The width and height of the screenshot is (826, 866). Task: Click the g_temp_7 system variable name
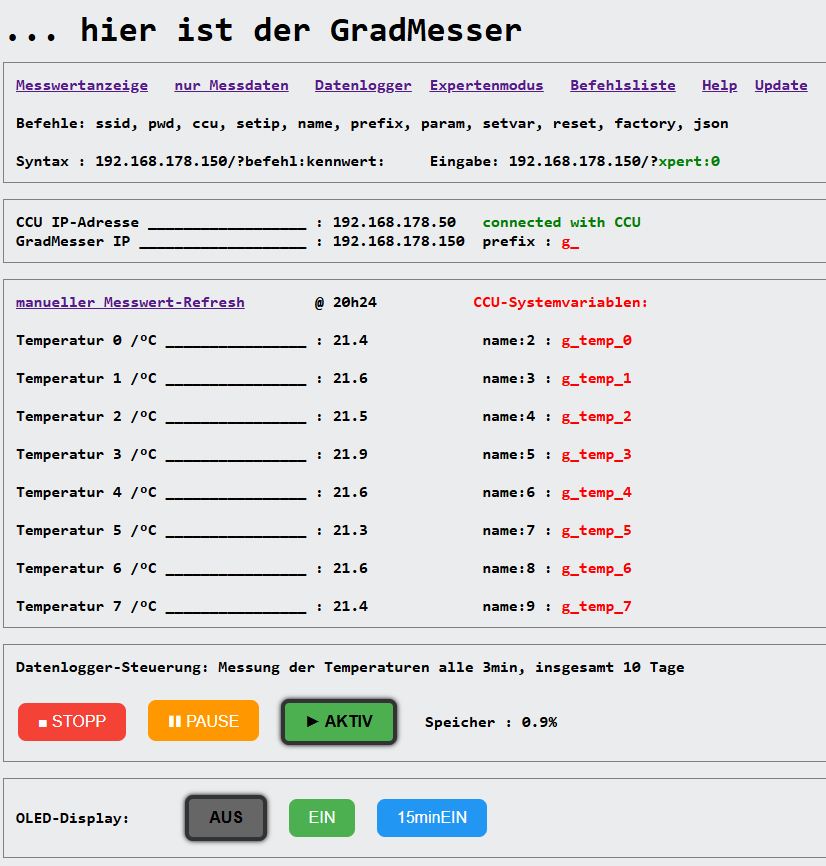(x=596, y=607)
